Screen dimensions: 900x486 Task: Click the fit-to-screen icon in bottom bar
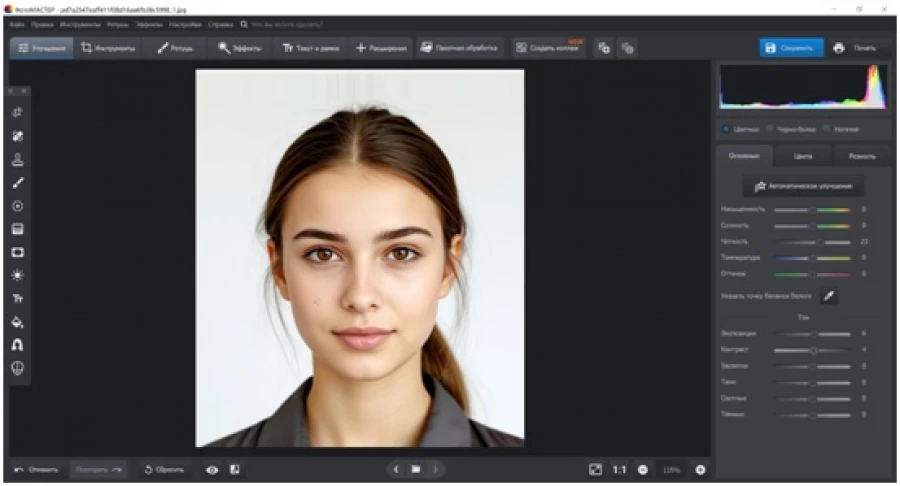595,469
